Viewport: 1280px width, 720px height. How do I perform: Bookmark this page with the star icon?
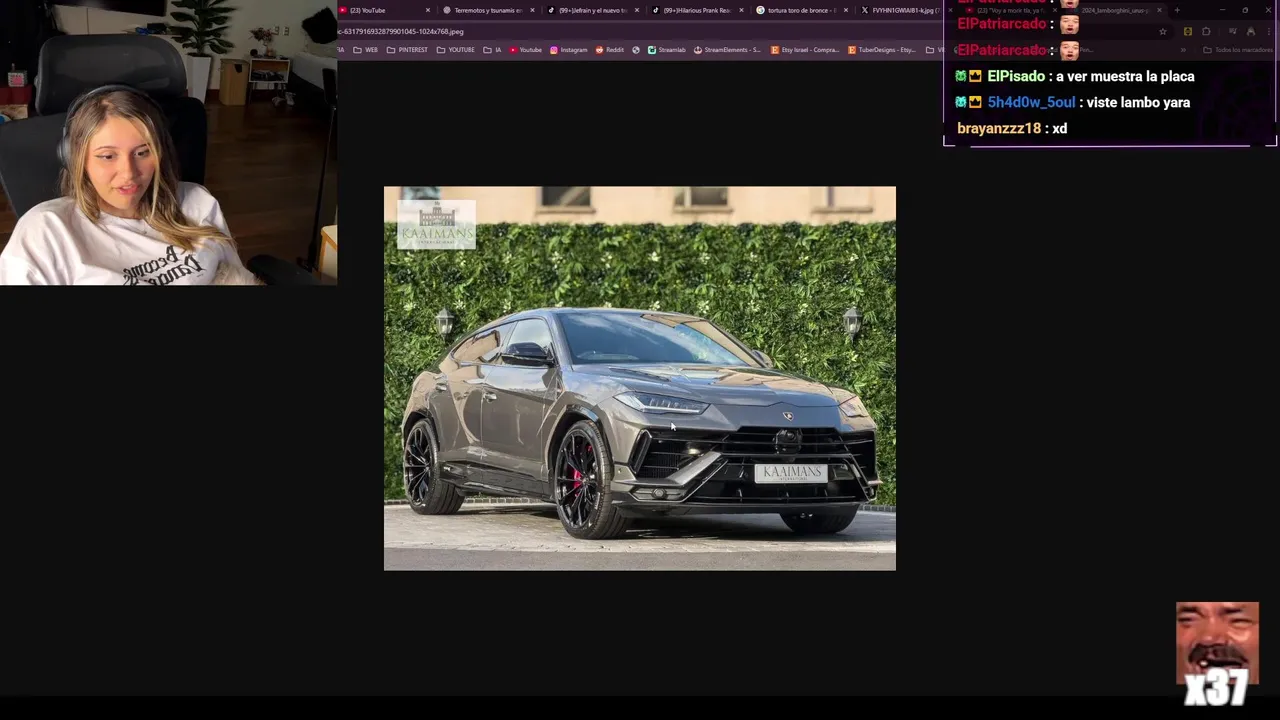click(1163, 31)
